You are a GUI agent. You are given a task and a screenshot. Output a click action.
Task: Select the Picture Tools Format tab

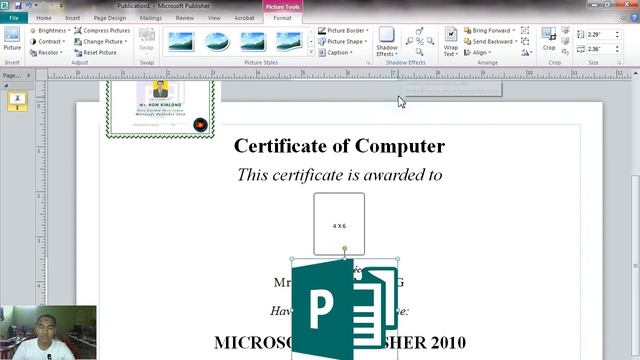282,18
